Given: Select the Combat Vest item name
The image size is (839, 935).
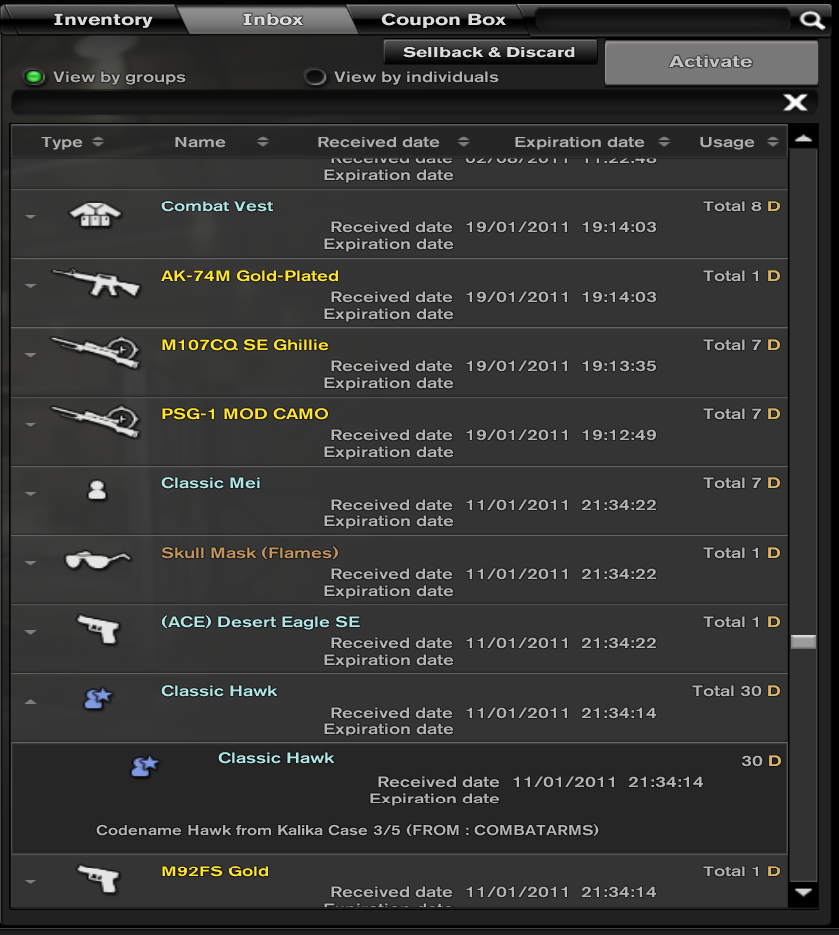Looking at the screenshot, I should [217, 206].
